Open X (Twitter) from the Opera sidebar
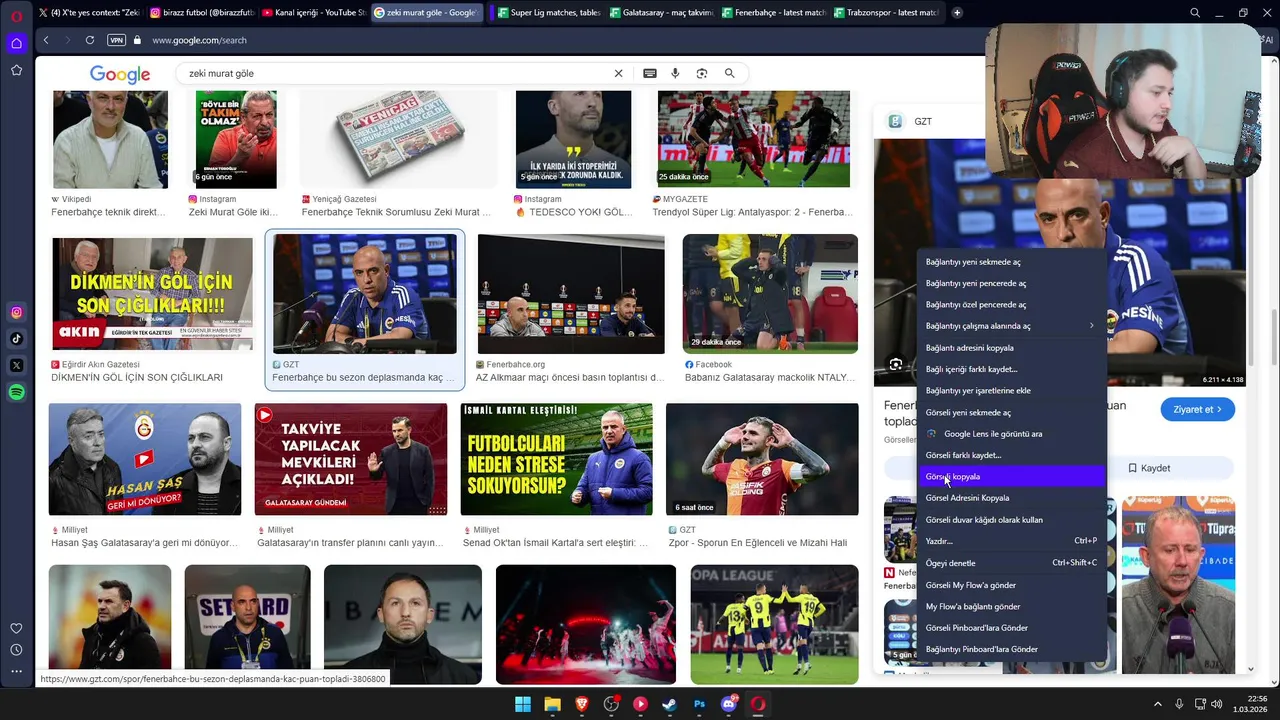 [16, 366]
